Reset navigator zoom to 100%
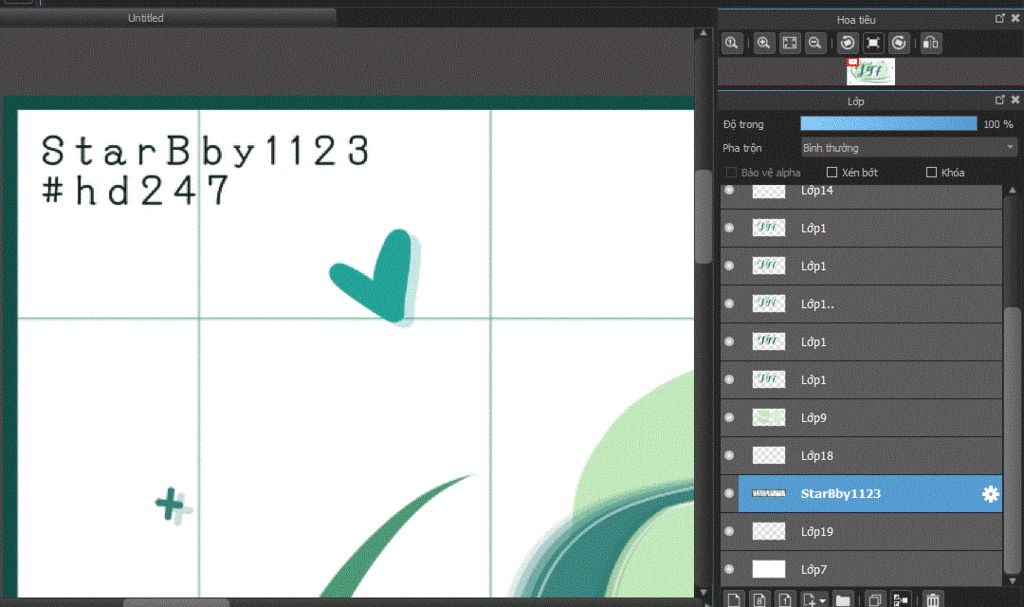Image resolution: width=1024 pixels, height=607 pixels. pos(732,43)
